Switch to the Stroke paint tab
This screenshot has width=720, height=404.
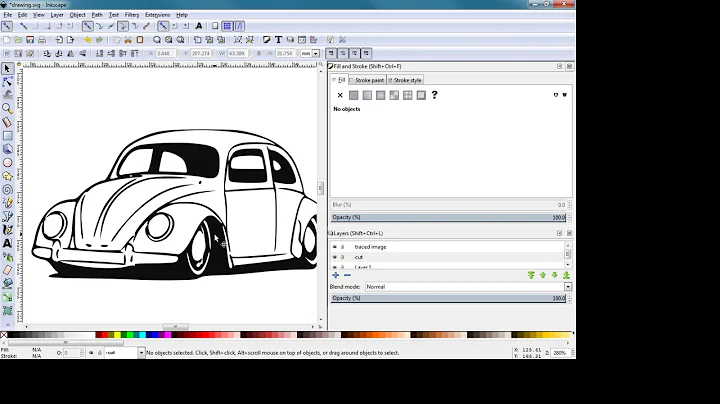coord(367,80)
